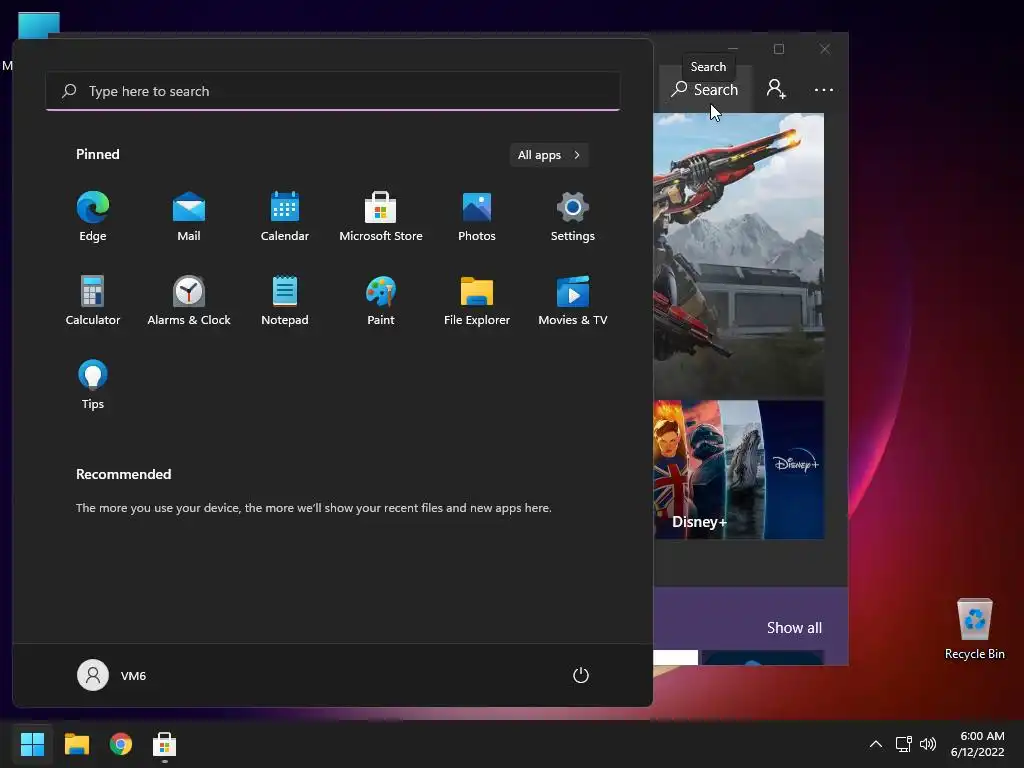Open the VM6 user account menu
This screenshot has width=1024, height=768.
click(112, 675)
